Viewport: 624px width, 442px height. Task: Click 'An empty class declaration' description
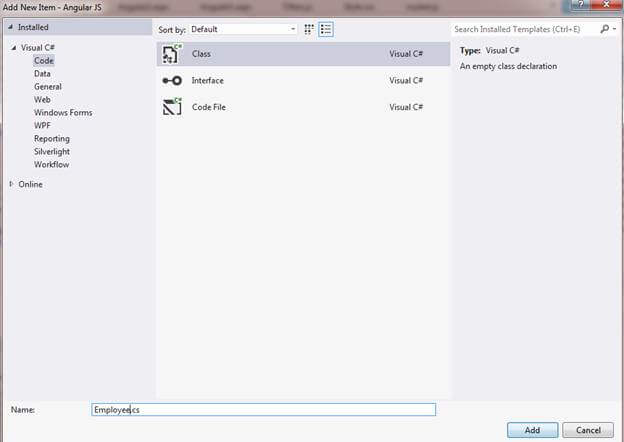click(x=509, y=66)
